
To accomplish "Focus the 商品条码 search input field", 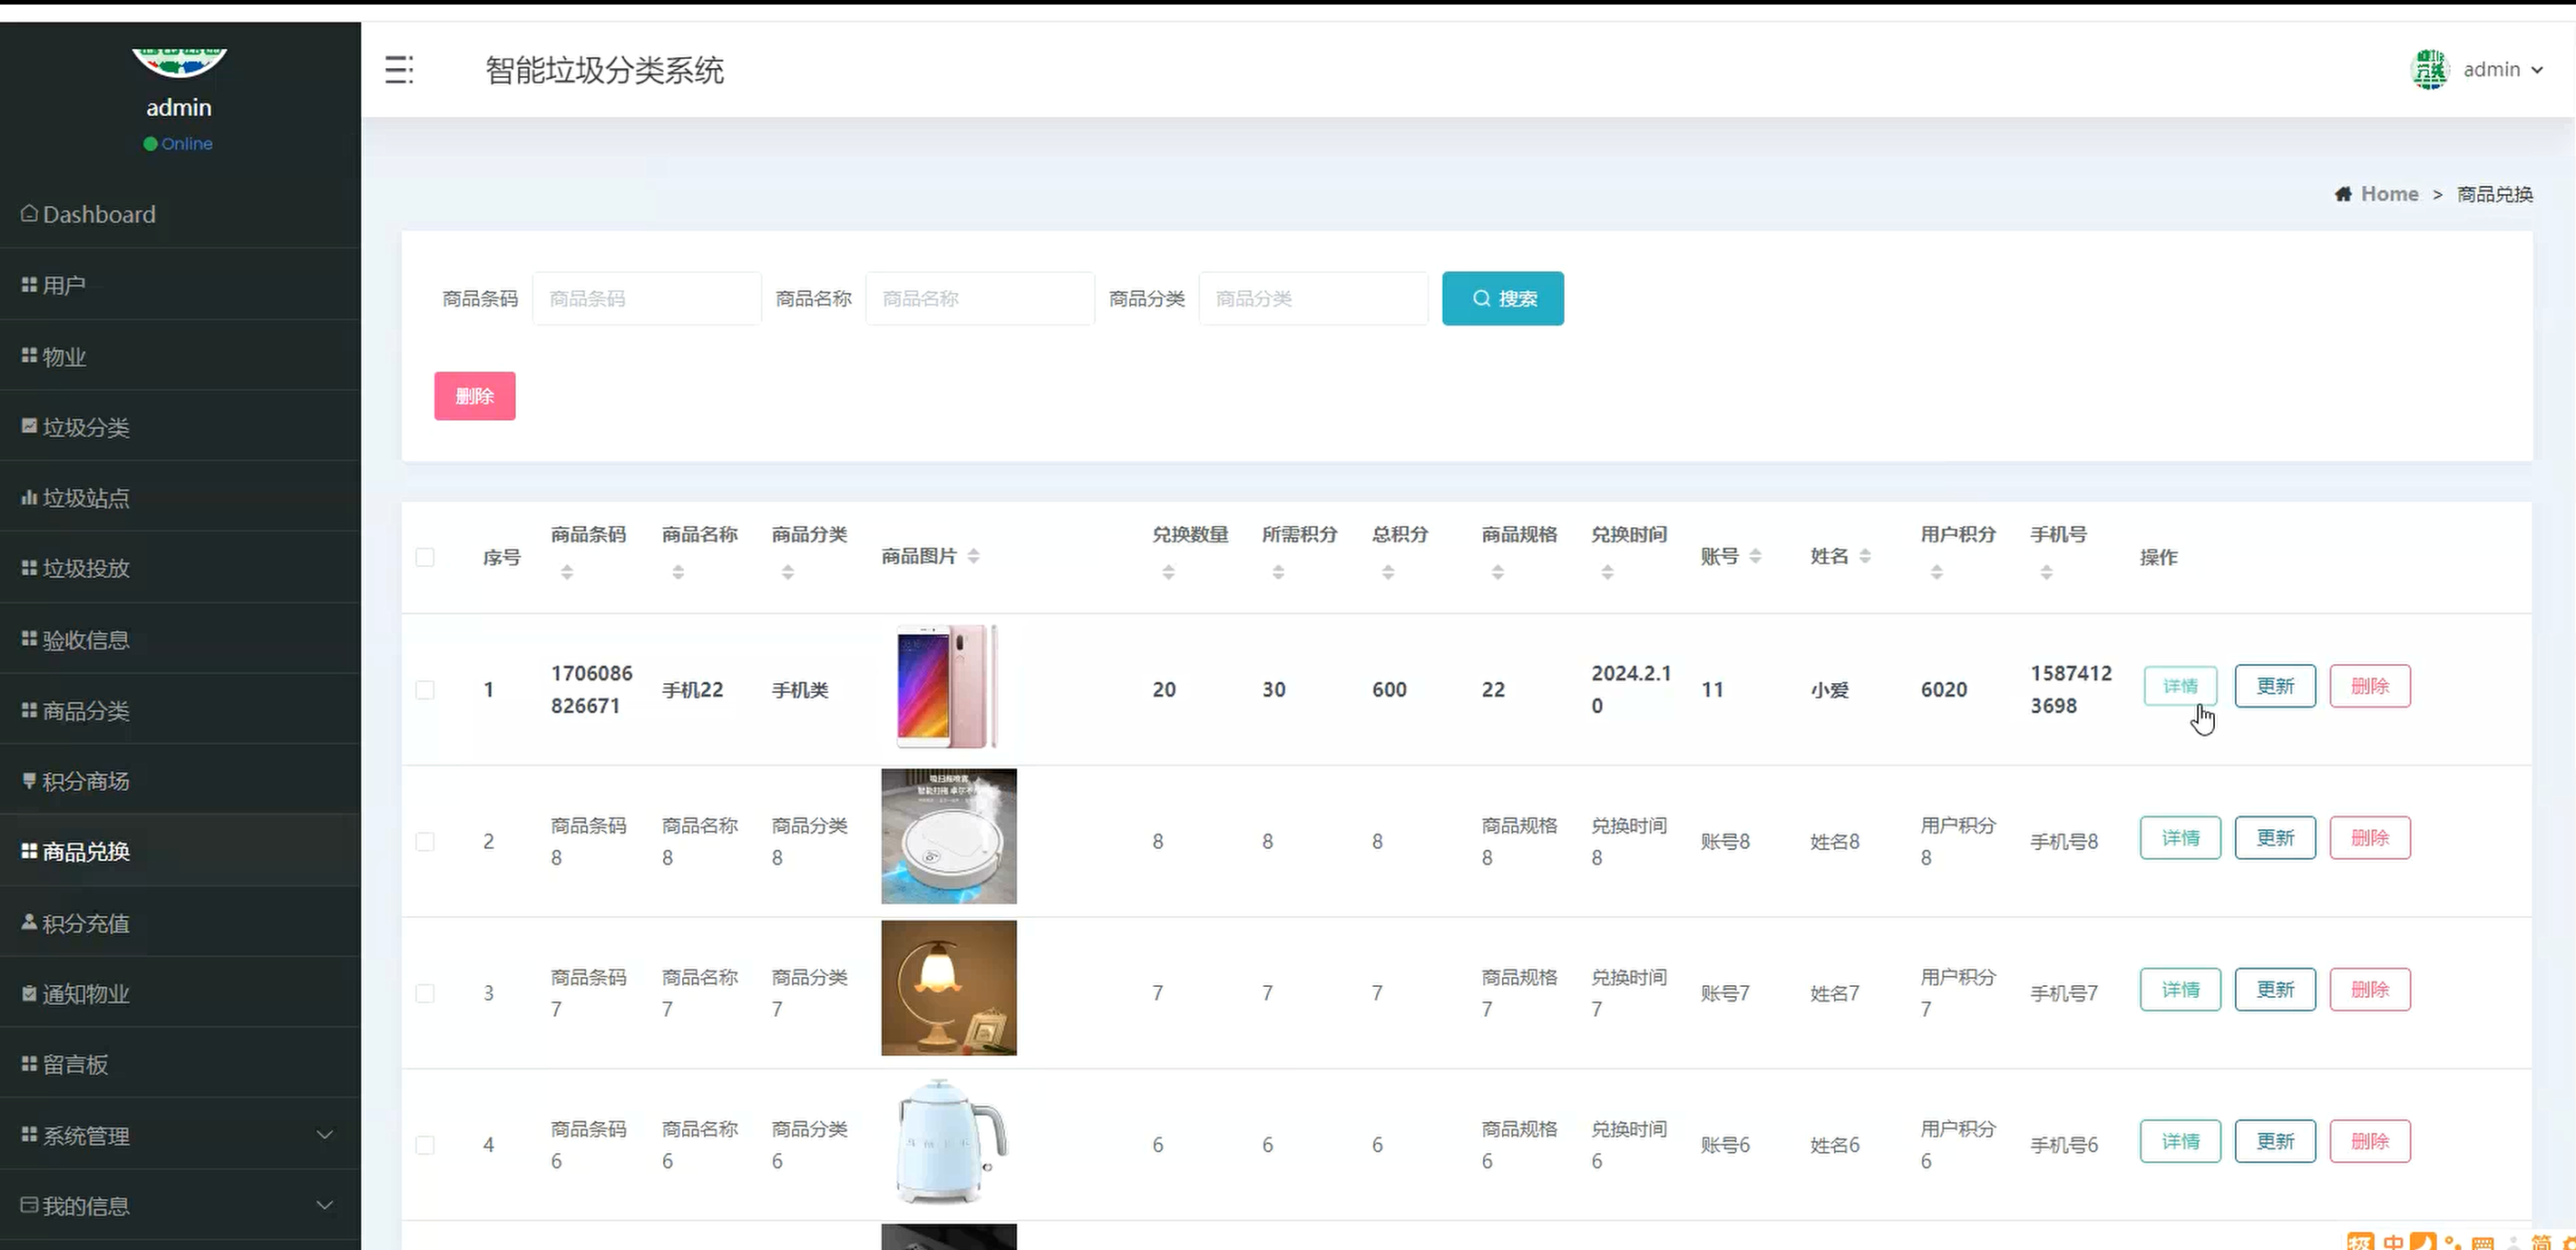I will pyautogui.click(x=647, y=298).
